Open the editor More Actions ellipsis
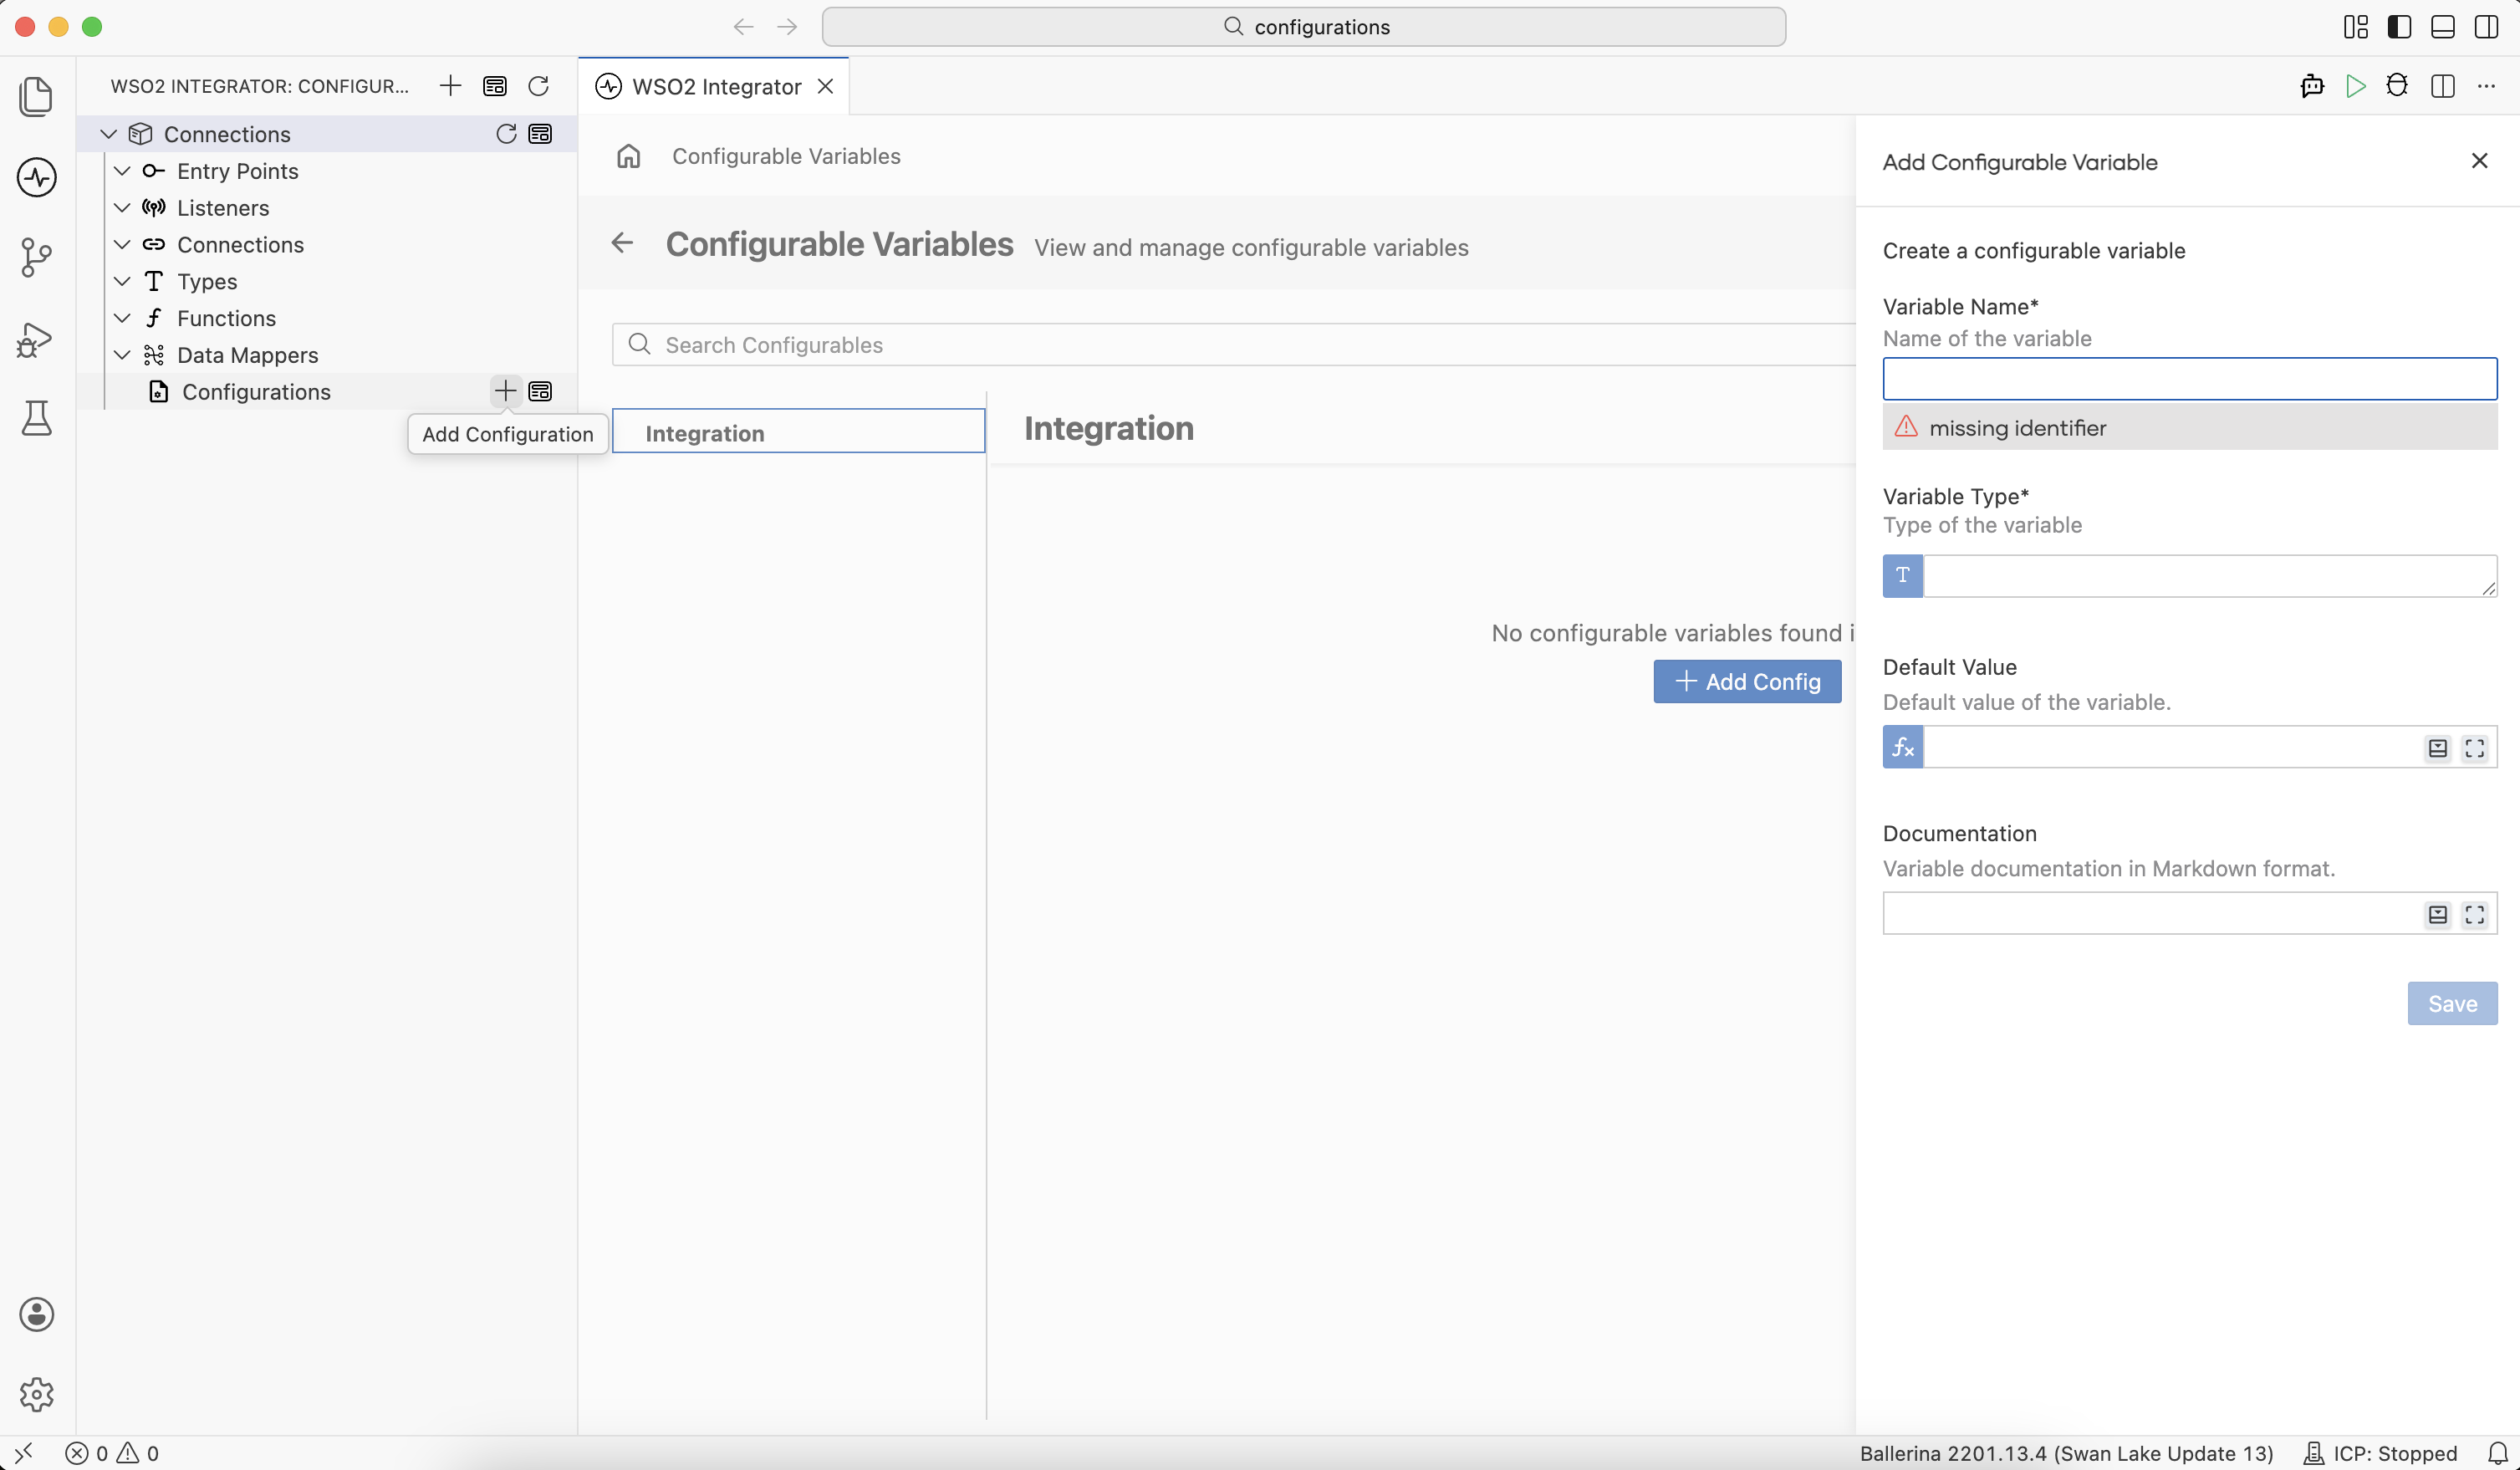 pos(2486,86)
